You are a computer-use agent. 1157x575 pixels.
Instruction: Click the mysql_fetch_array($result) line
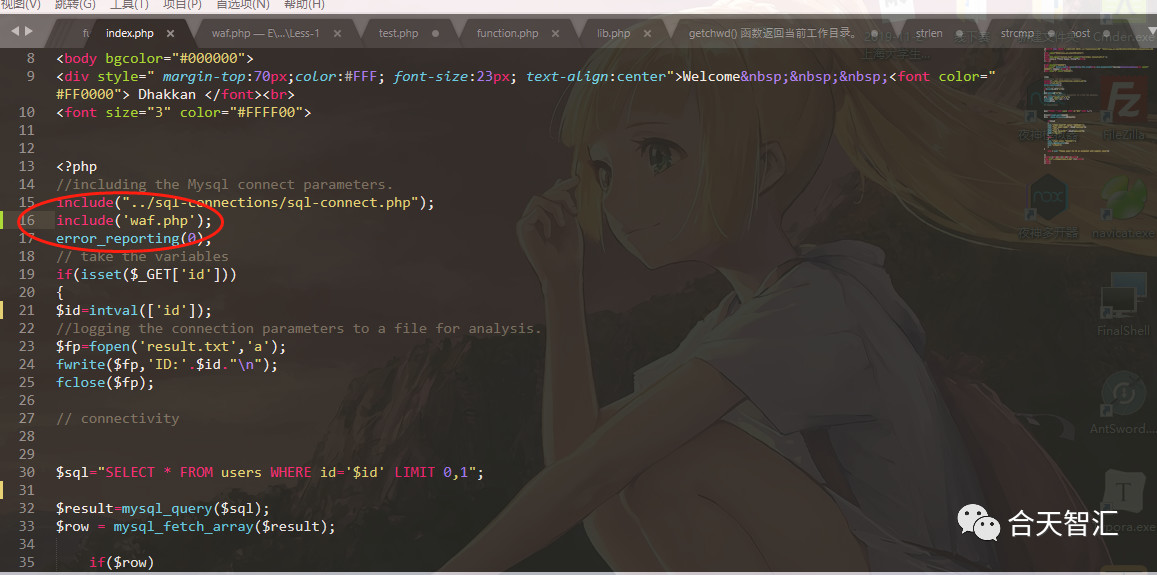coord(196,526)
